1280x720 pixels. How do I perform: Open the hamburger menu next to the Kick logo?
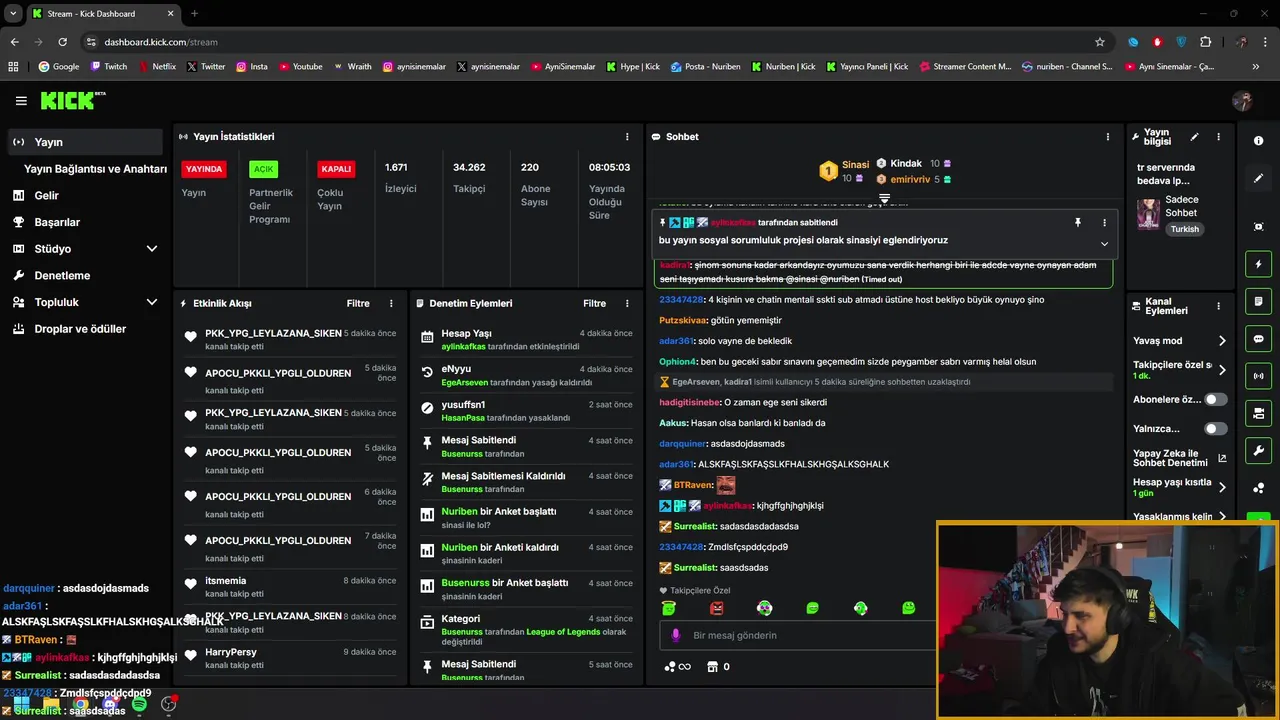21,101
